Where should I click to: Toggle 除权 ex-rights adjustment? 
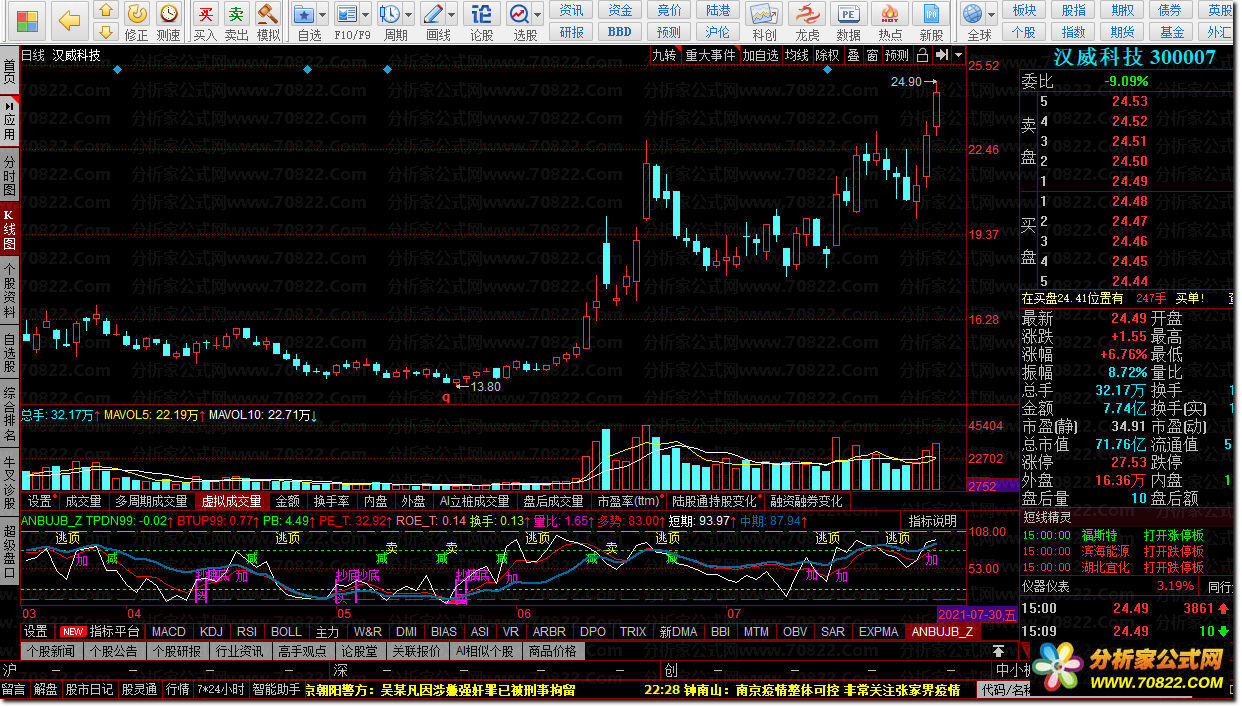coord(828,55)
